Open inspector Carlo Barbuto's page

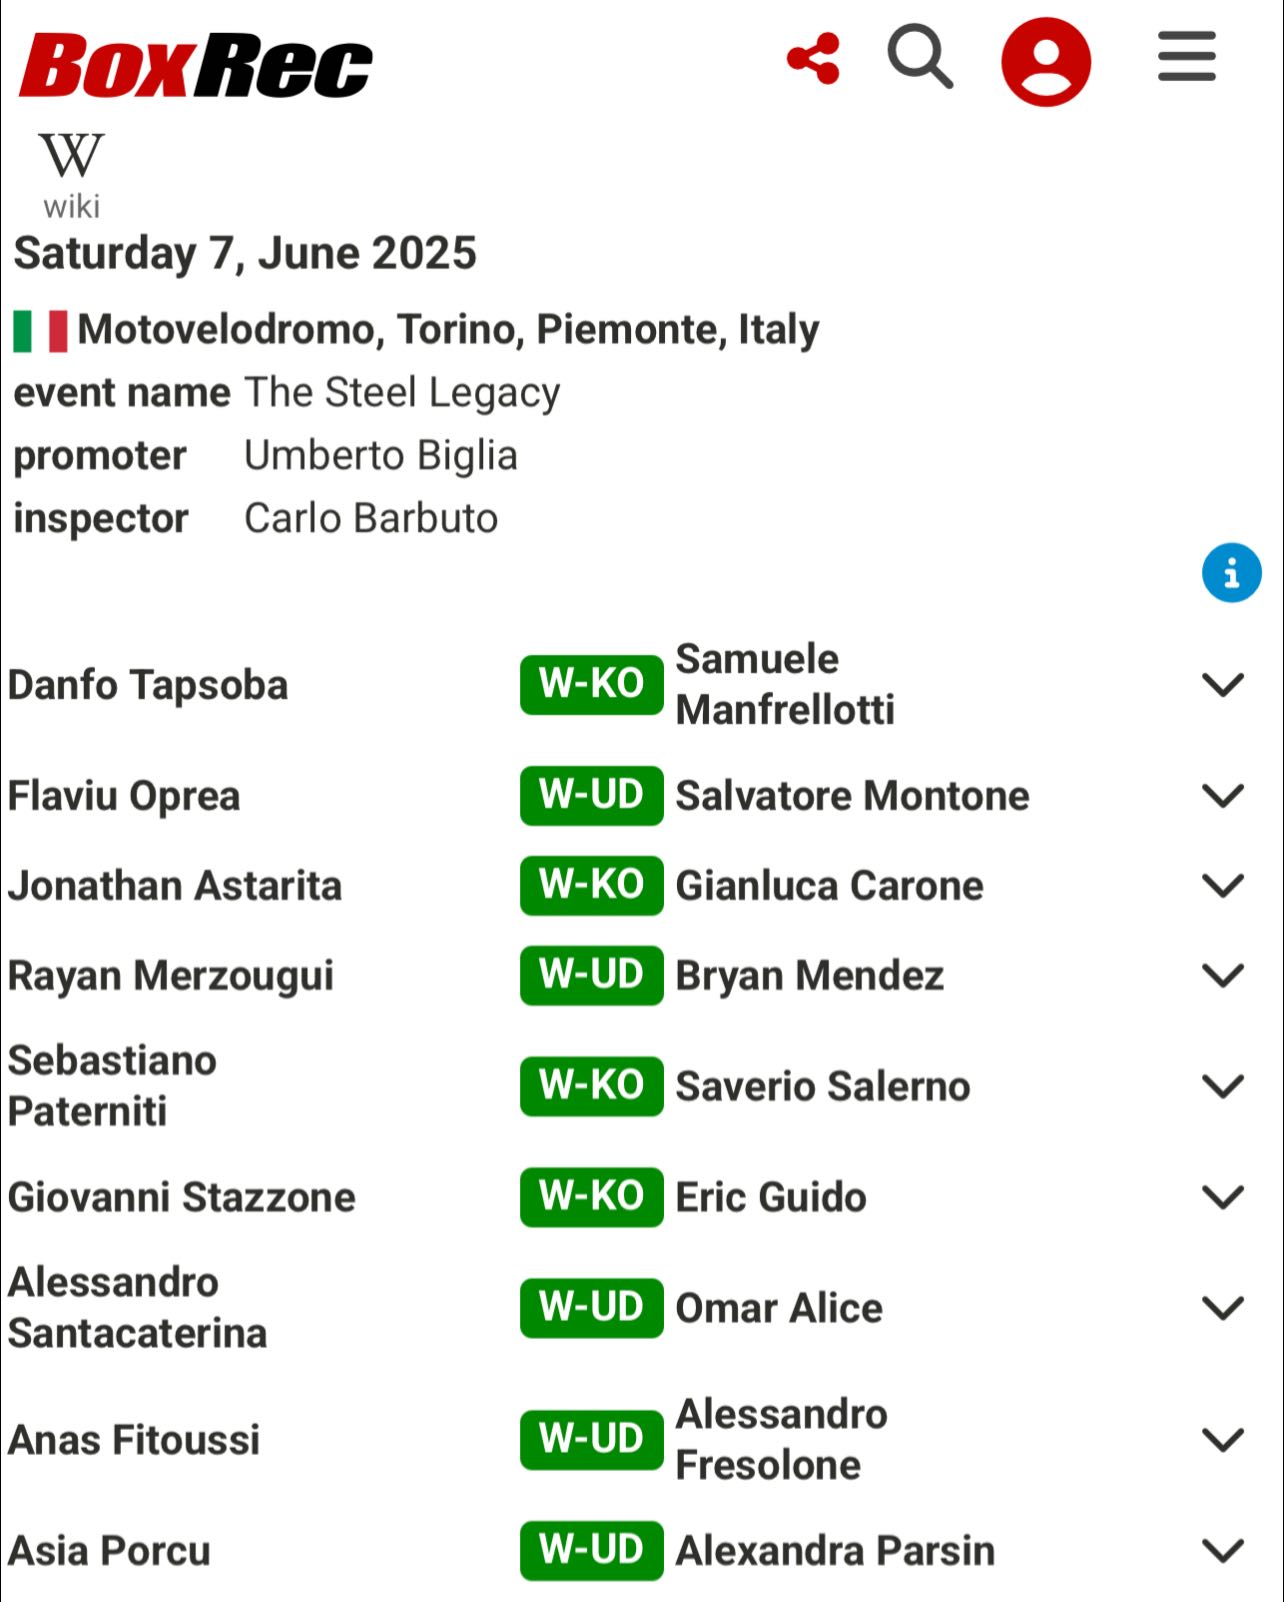371,519
